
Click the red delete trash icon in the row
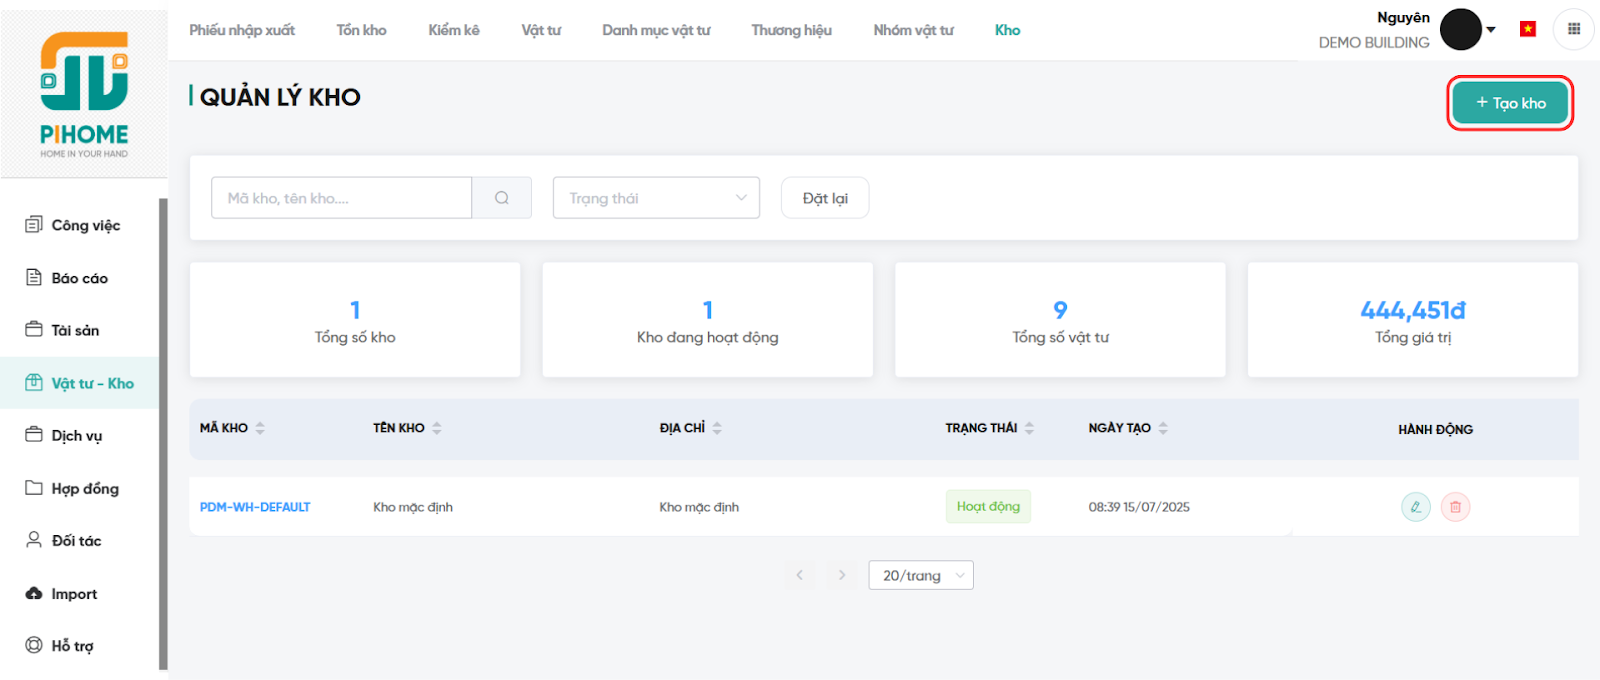click(1455, 507)
